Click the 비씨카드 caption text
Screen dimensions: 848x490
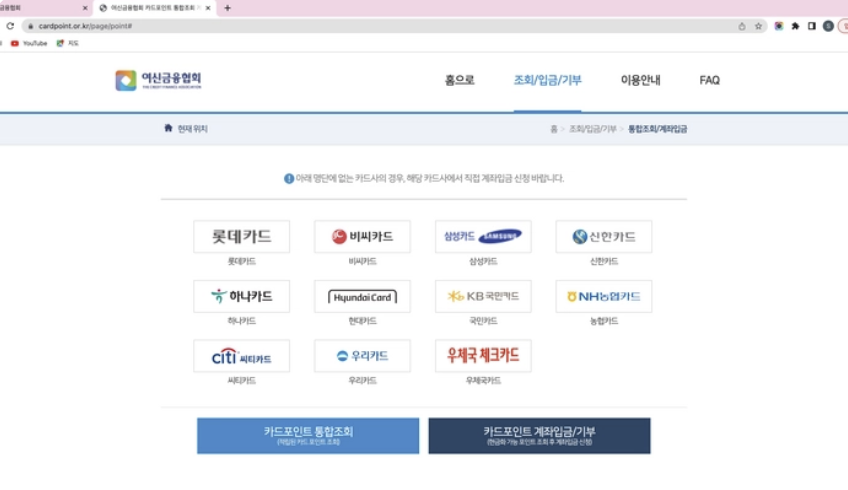coord(362,261)
